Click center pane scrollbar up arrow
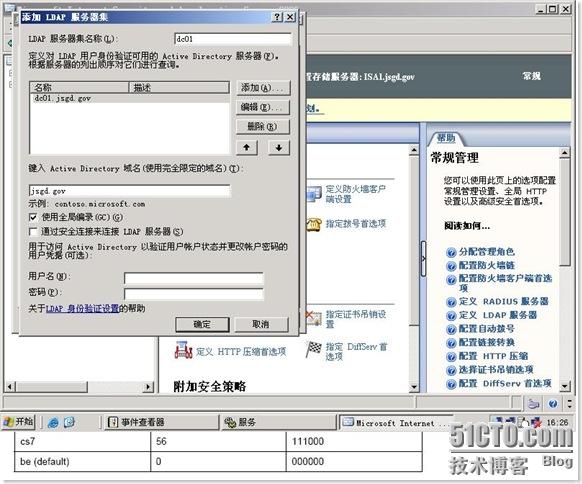Viewport: 582px width, 484px height. 414,150
